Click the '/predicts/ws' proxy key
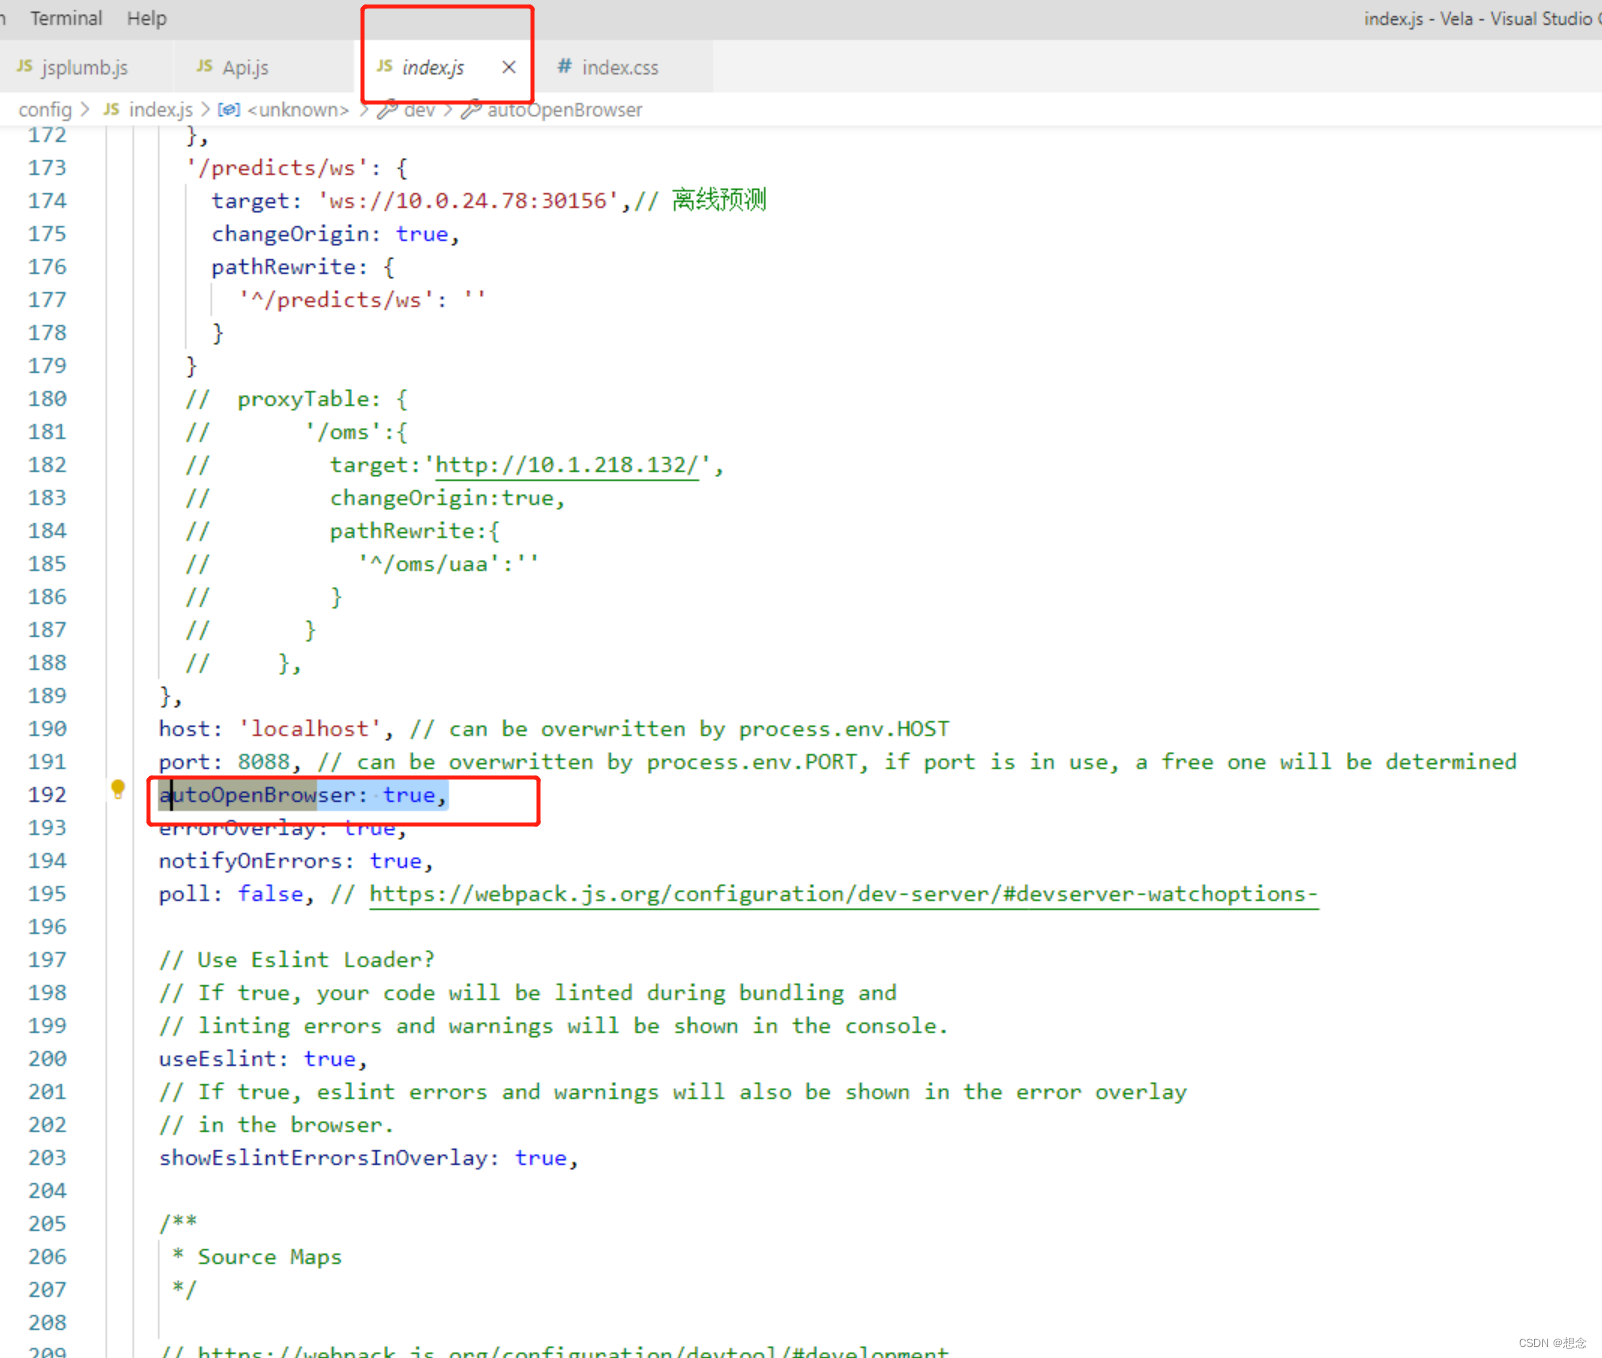1602x1358 pixels. coord(276,168)
